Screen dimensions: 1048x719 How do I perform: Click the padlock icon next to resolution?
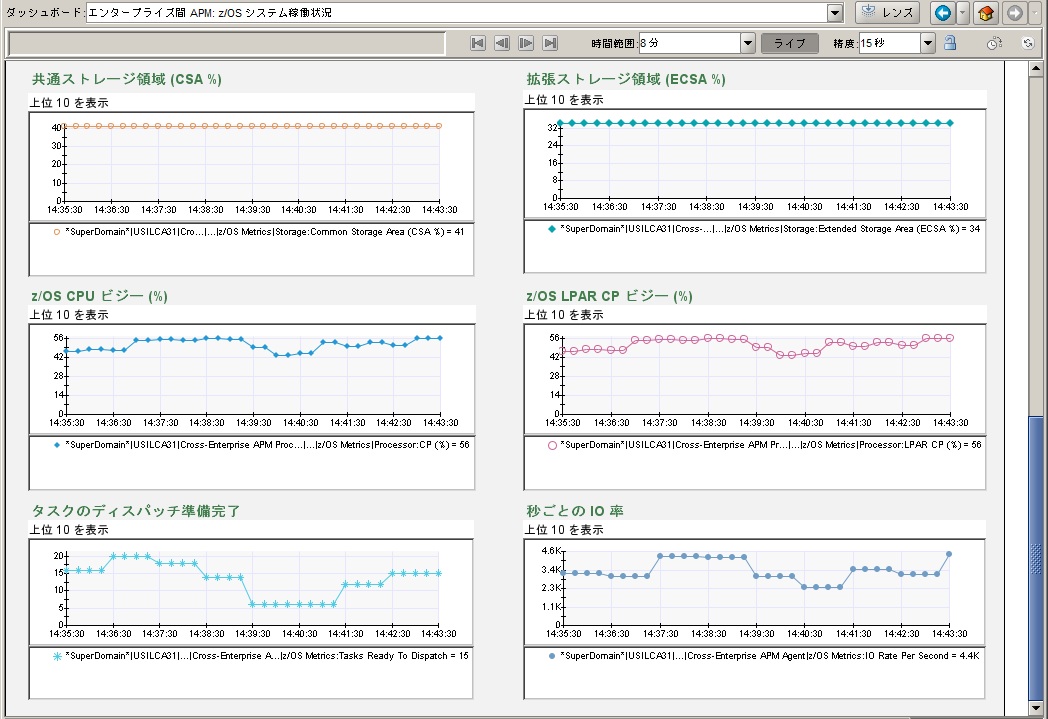tap(950, 43)
